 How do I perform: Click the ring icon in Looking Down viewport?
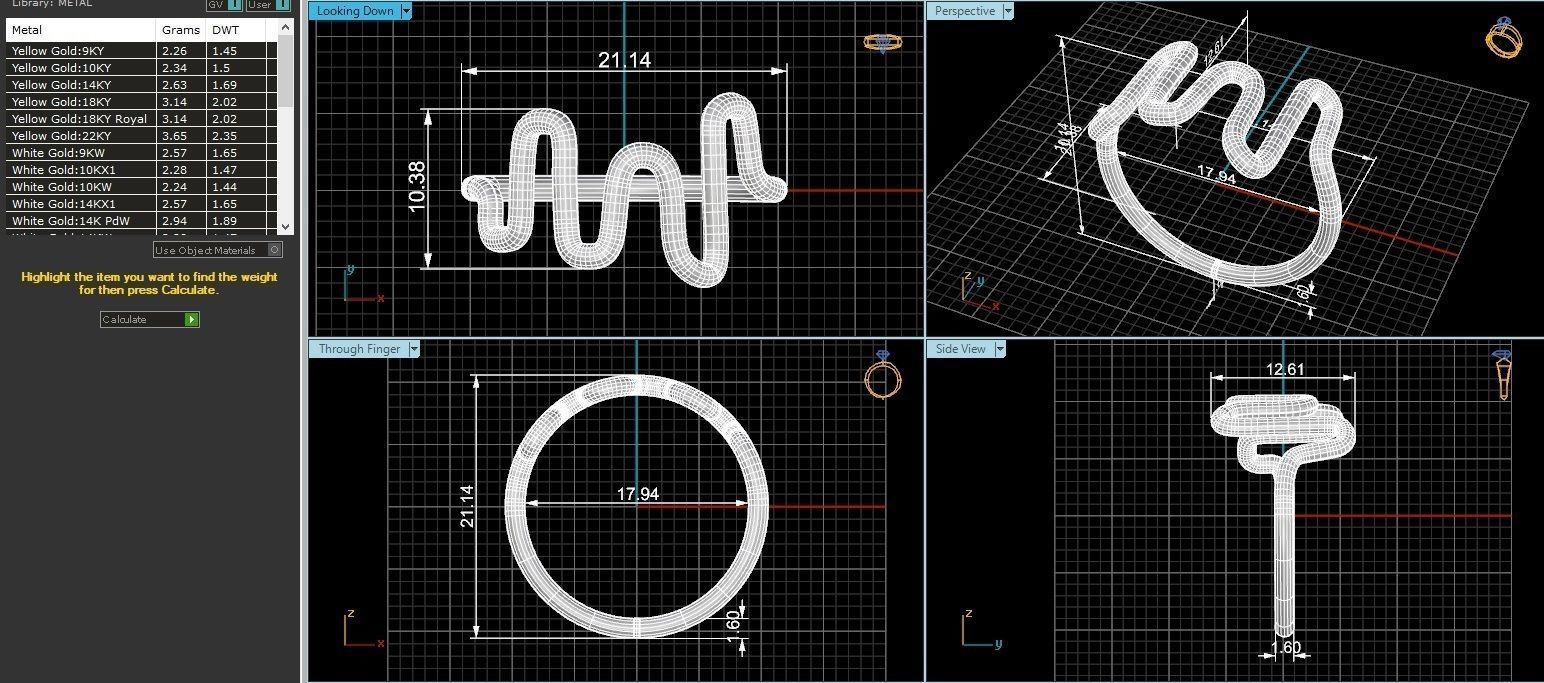pos(881,43)
